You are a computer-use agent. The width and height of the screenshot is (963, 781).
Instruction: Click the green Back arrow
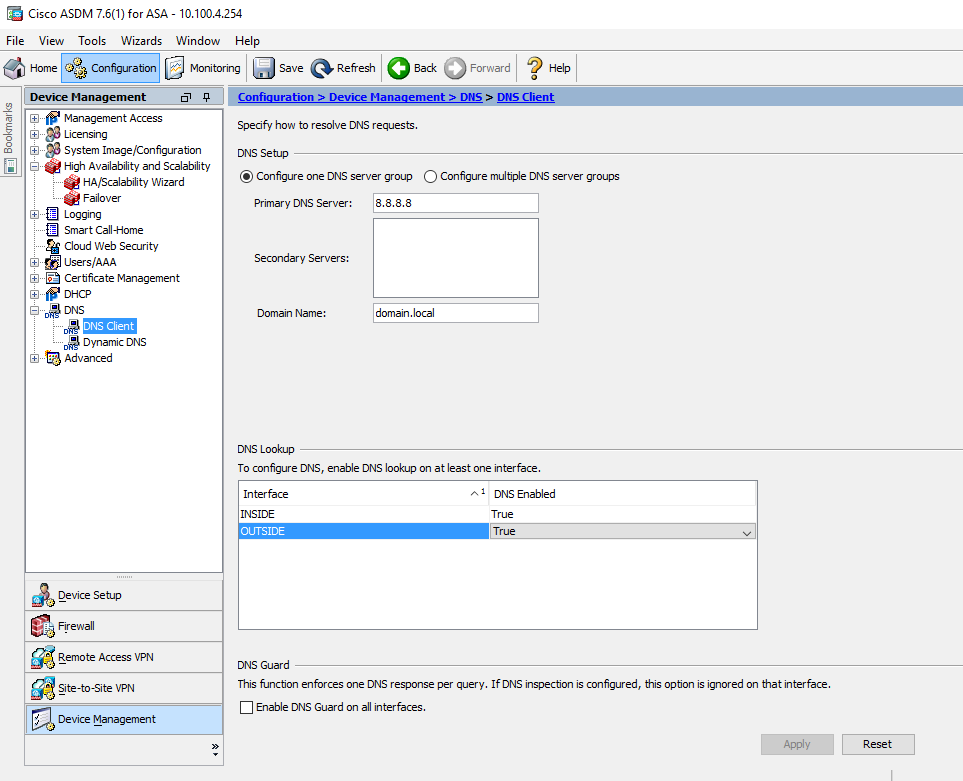point(399,68)
